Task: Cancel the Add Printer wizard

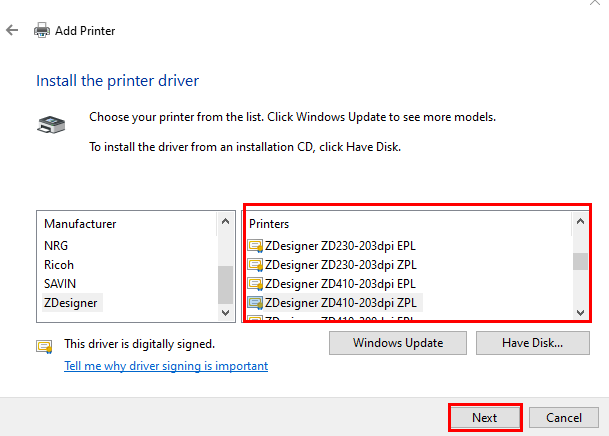Action: coord(564,418)
